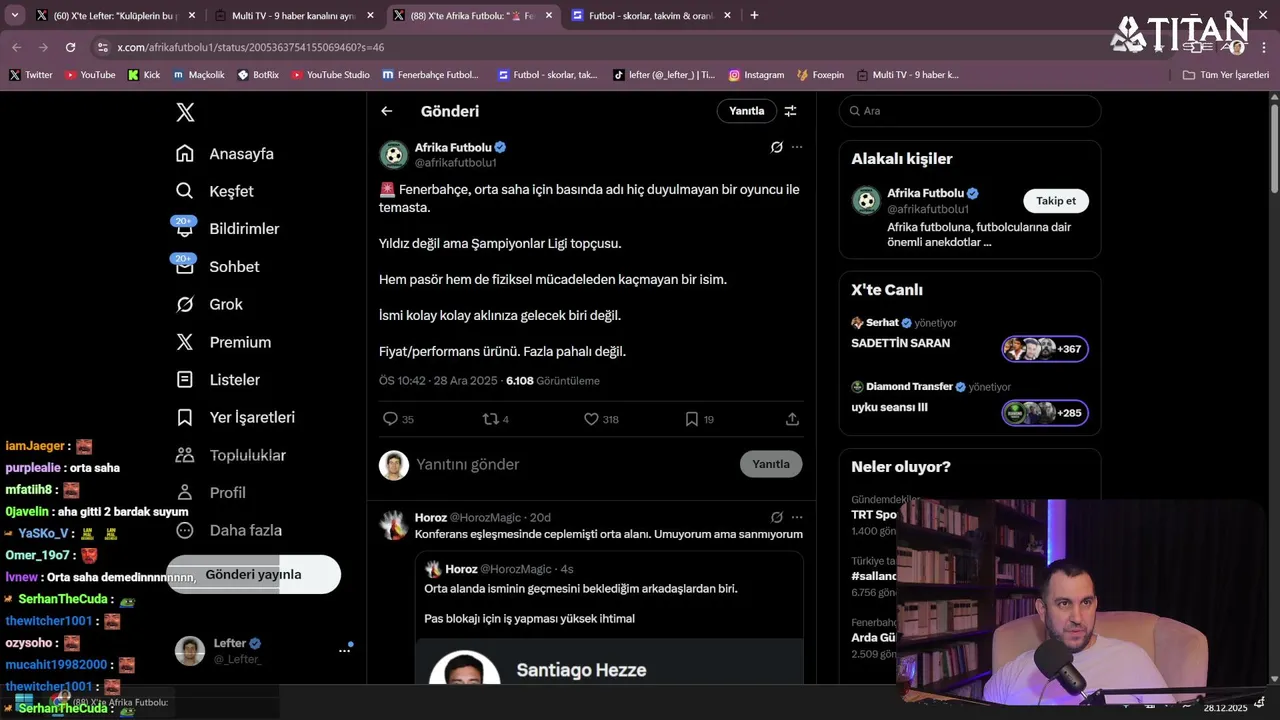Close the Multi TV tab
The height and width of the screenshot is (720, 1280).
(x=370, y=16)
